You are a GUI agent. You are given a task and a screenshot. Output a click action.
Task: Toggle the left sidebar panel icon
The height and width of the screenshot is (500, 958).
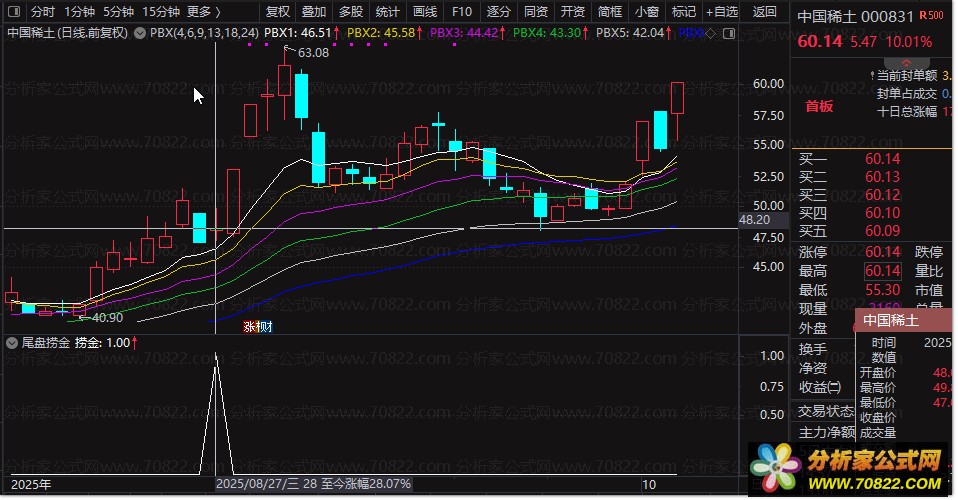[x=13, y=12]
